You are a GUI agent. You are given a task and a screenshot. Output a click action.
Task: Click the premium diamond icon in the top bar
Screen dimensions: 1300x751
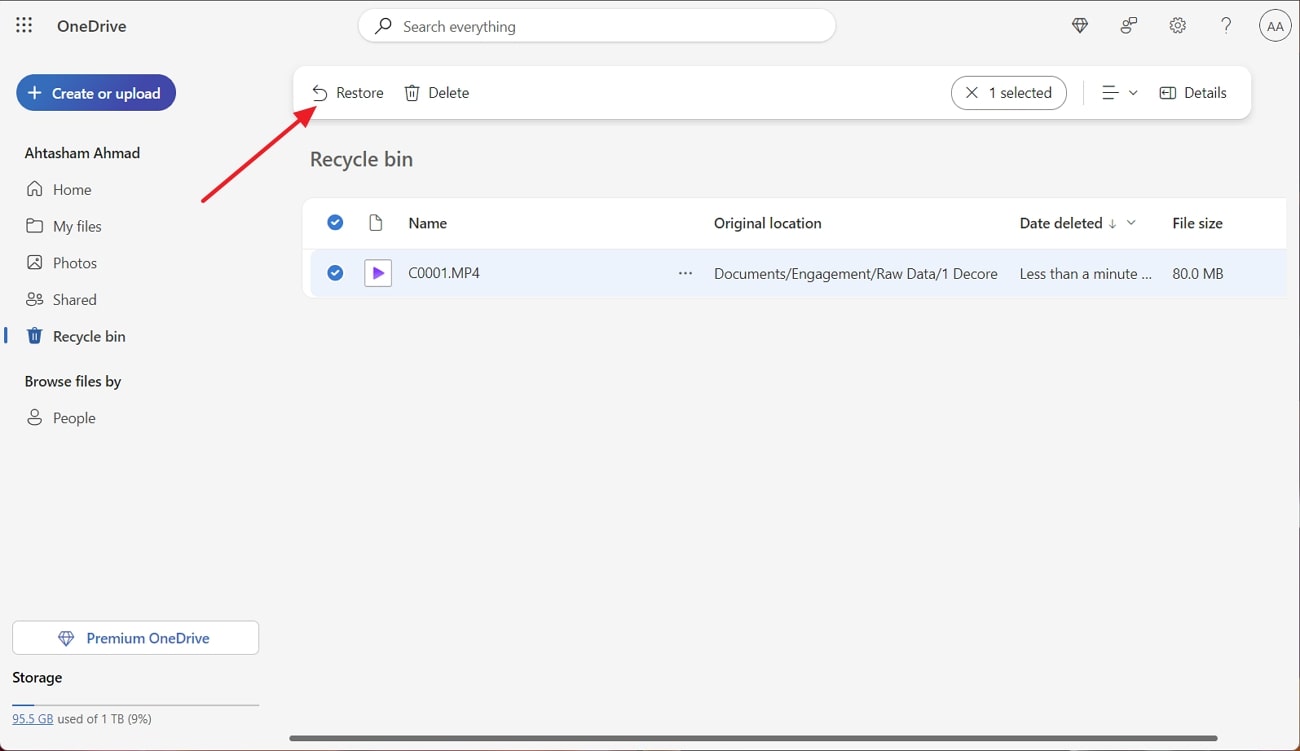(x=1079, y=25)
